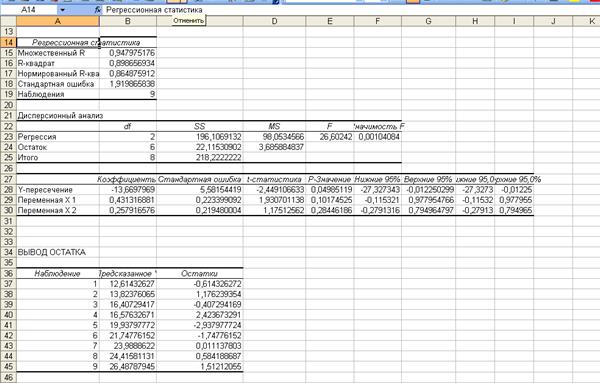Click header Остатки
This screenshot has width=600, height=383.
point(199,274)
